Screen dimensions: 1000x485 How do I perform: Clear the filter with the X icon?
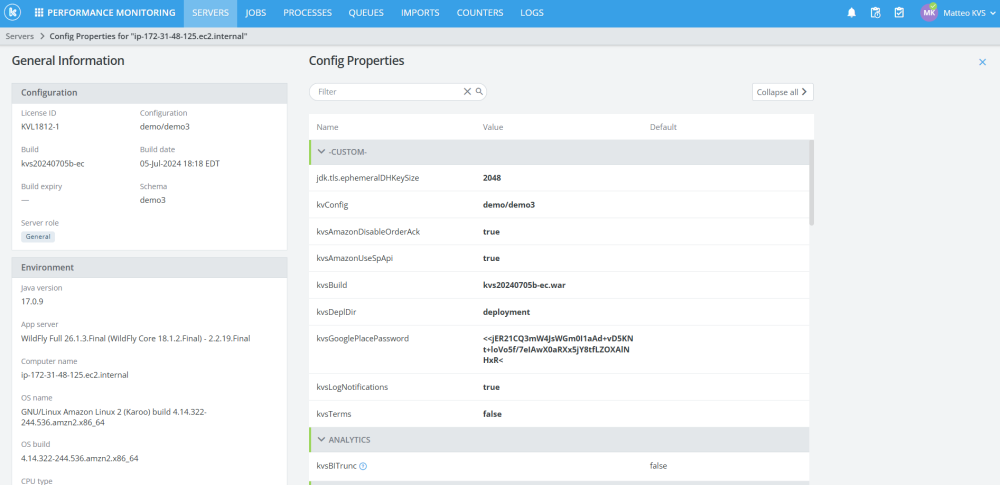[467, 92]
